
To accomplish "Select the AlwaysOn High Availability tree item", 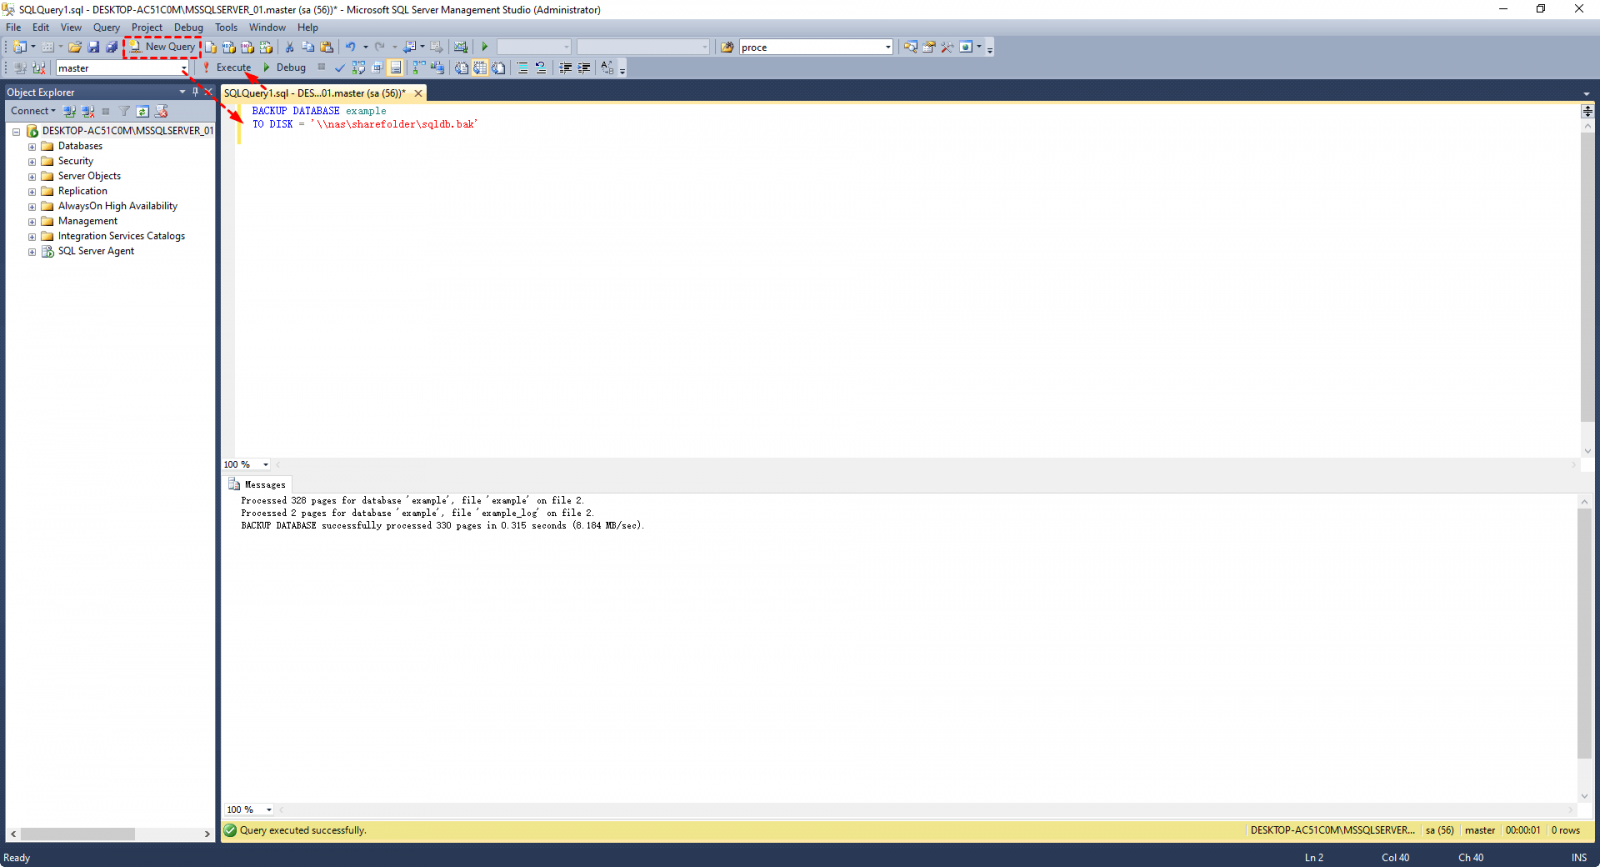I will coord(117,206).
